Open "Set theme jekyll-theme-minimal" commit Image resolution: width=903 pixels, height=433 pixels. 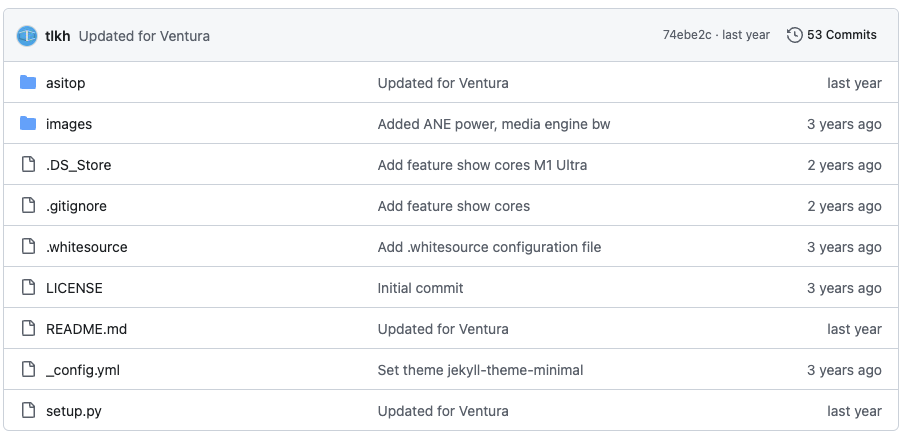480,370
